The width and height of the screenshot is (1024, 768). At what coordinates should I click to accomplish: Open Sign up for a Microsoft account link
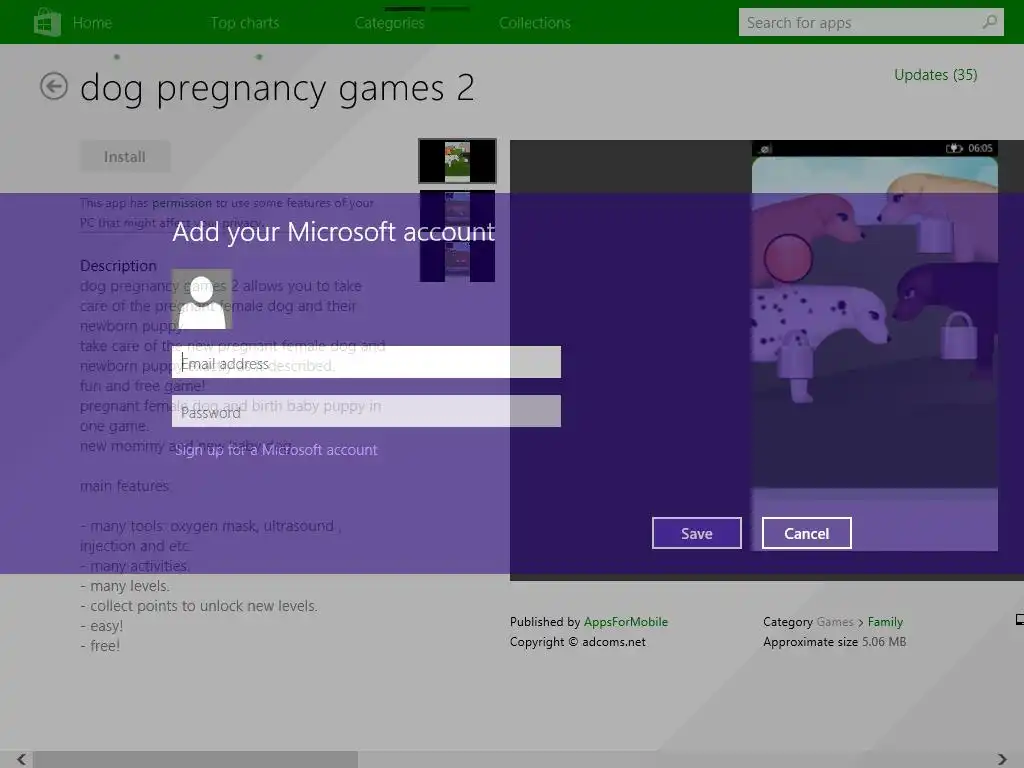276,450
